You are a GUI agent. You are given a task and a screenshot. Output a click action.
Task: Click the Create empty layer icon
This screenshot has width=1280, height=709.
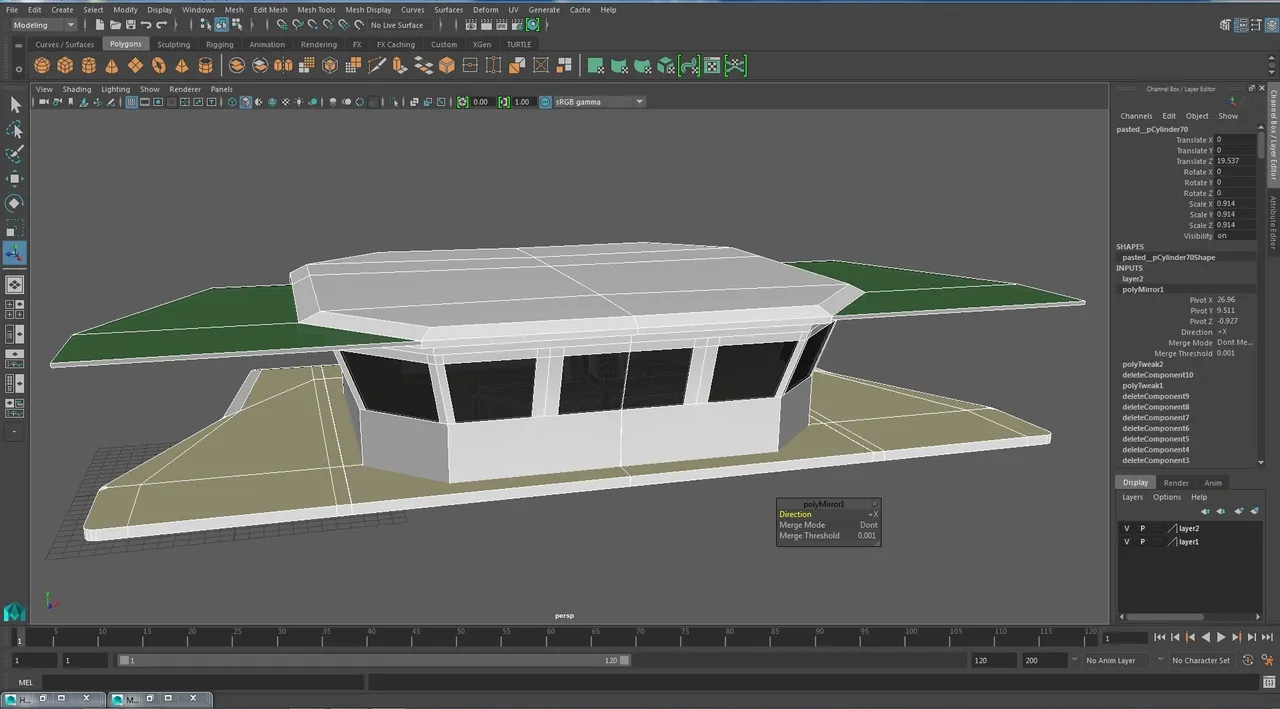(x=1239, y=511)
